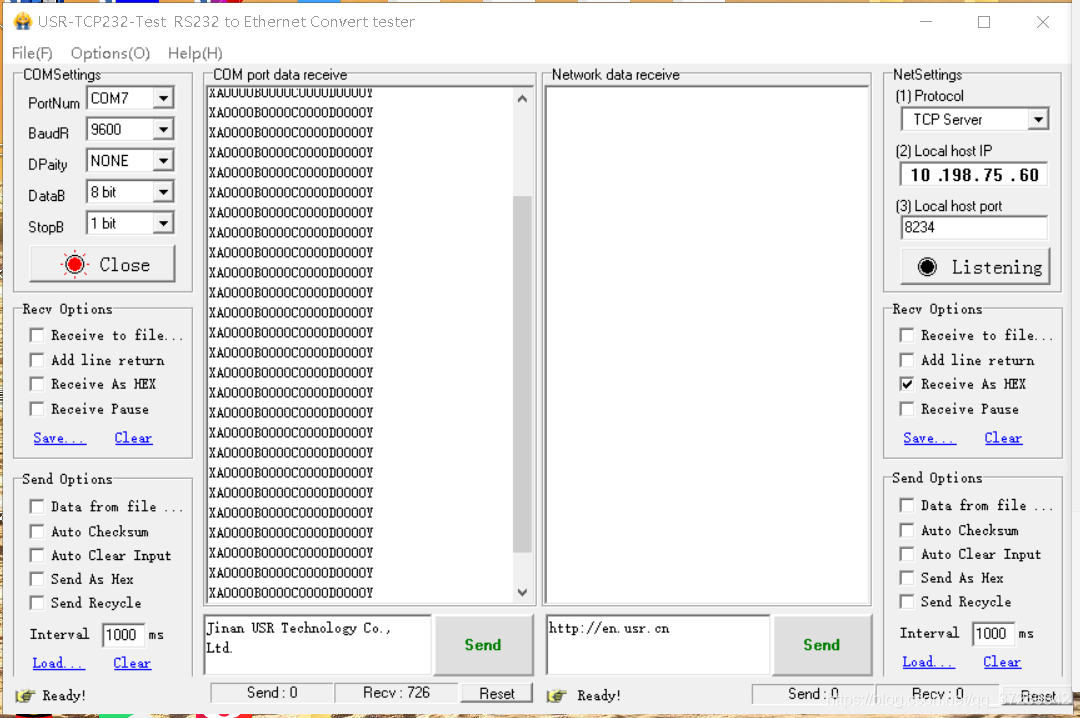Viewport: 1080px width, 718px height.
Task: Click the black Listening status indicator icon
Action: click(x=927, y=267)
